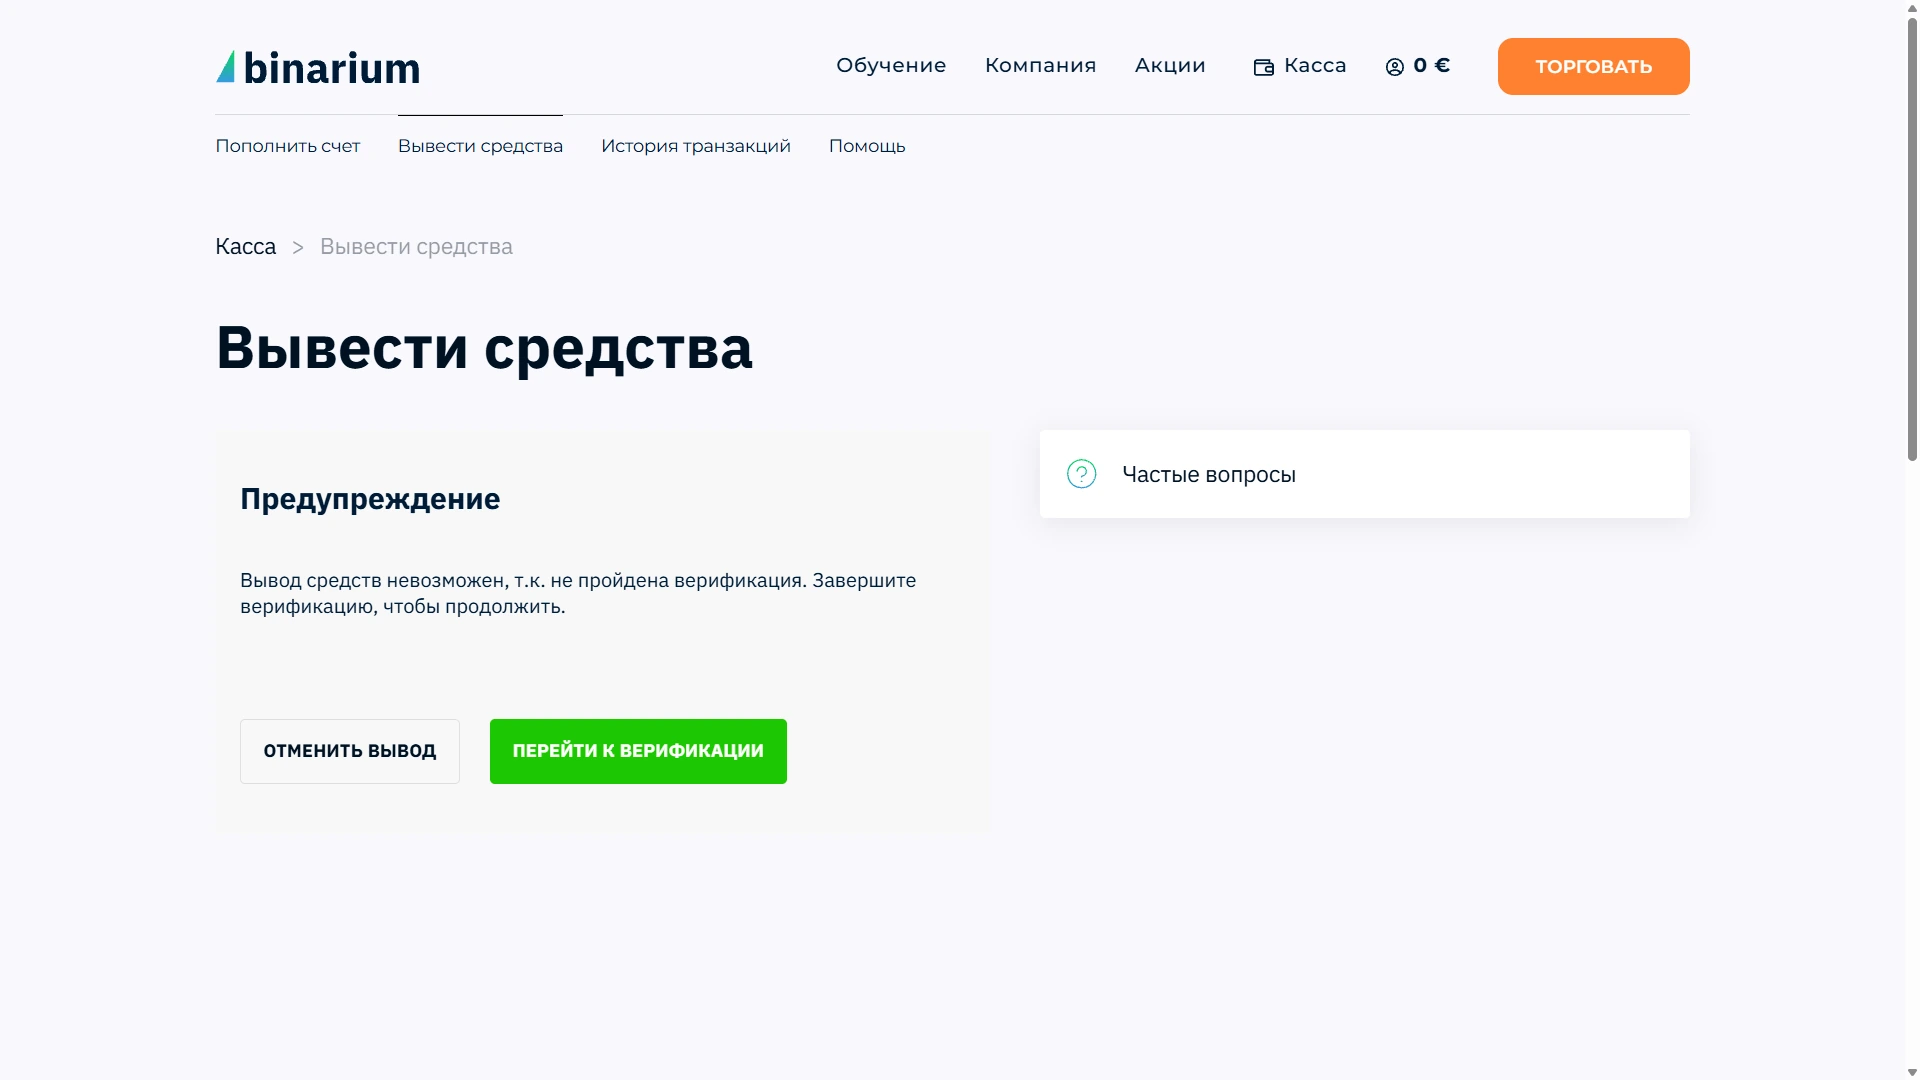
Task: Open История транзакций tab
Action: click(x=696, y=146)
